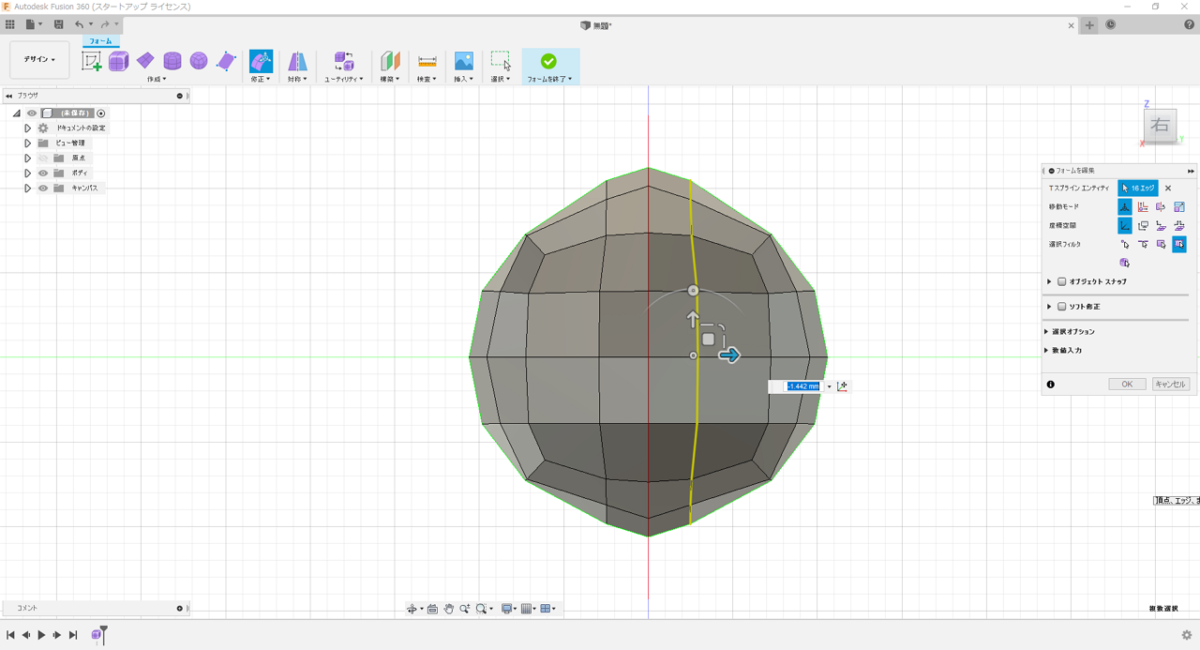Click the フォームを終了 finish form button
This screenshot has width=1200, height=650.
pos(550,66)
